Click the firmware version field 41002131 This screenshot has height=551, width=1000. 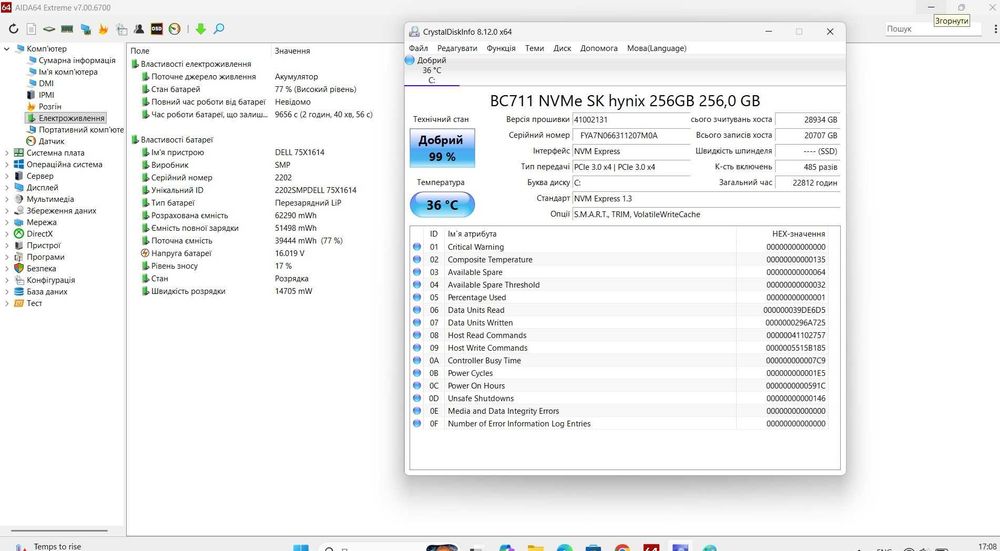click(x=631, y=119)
